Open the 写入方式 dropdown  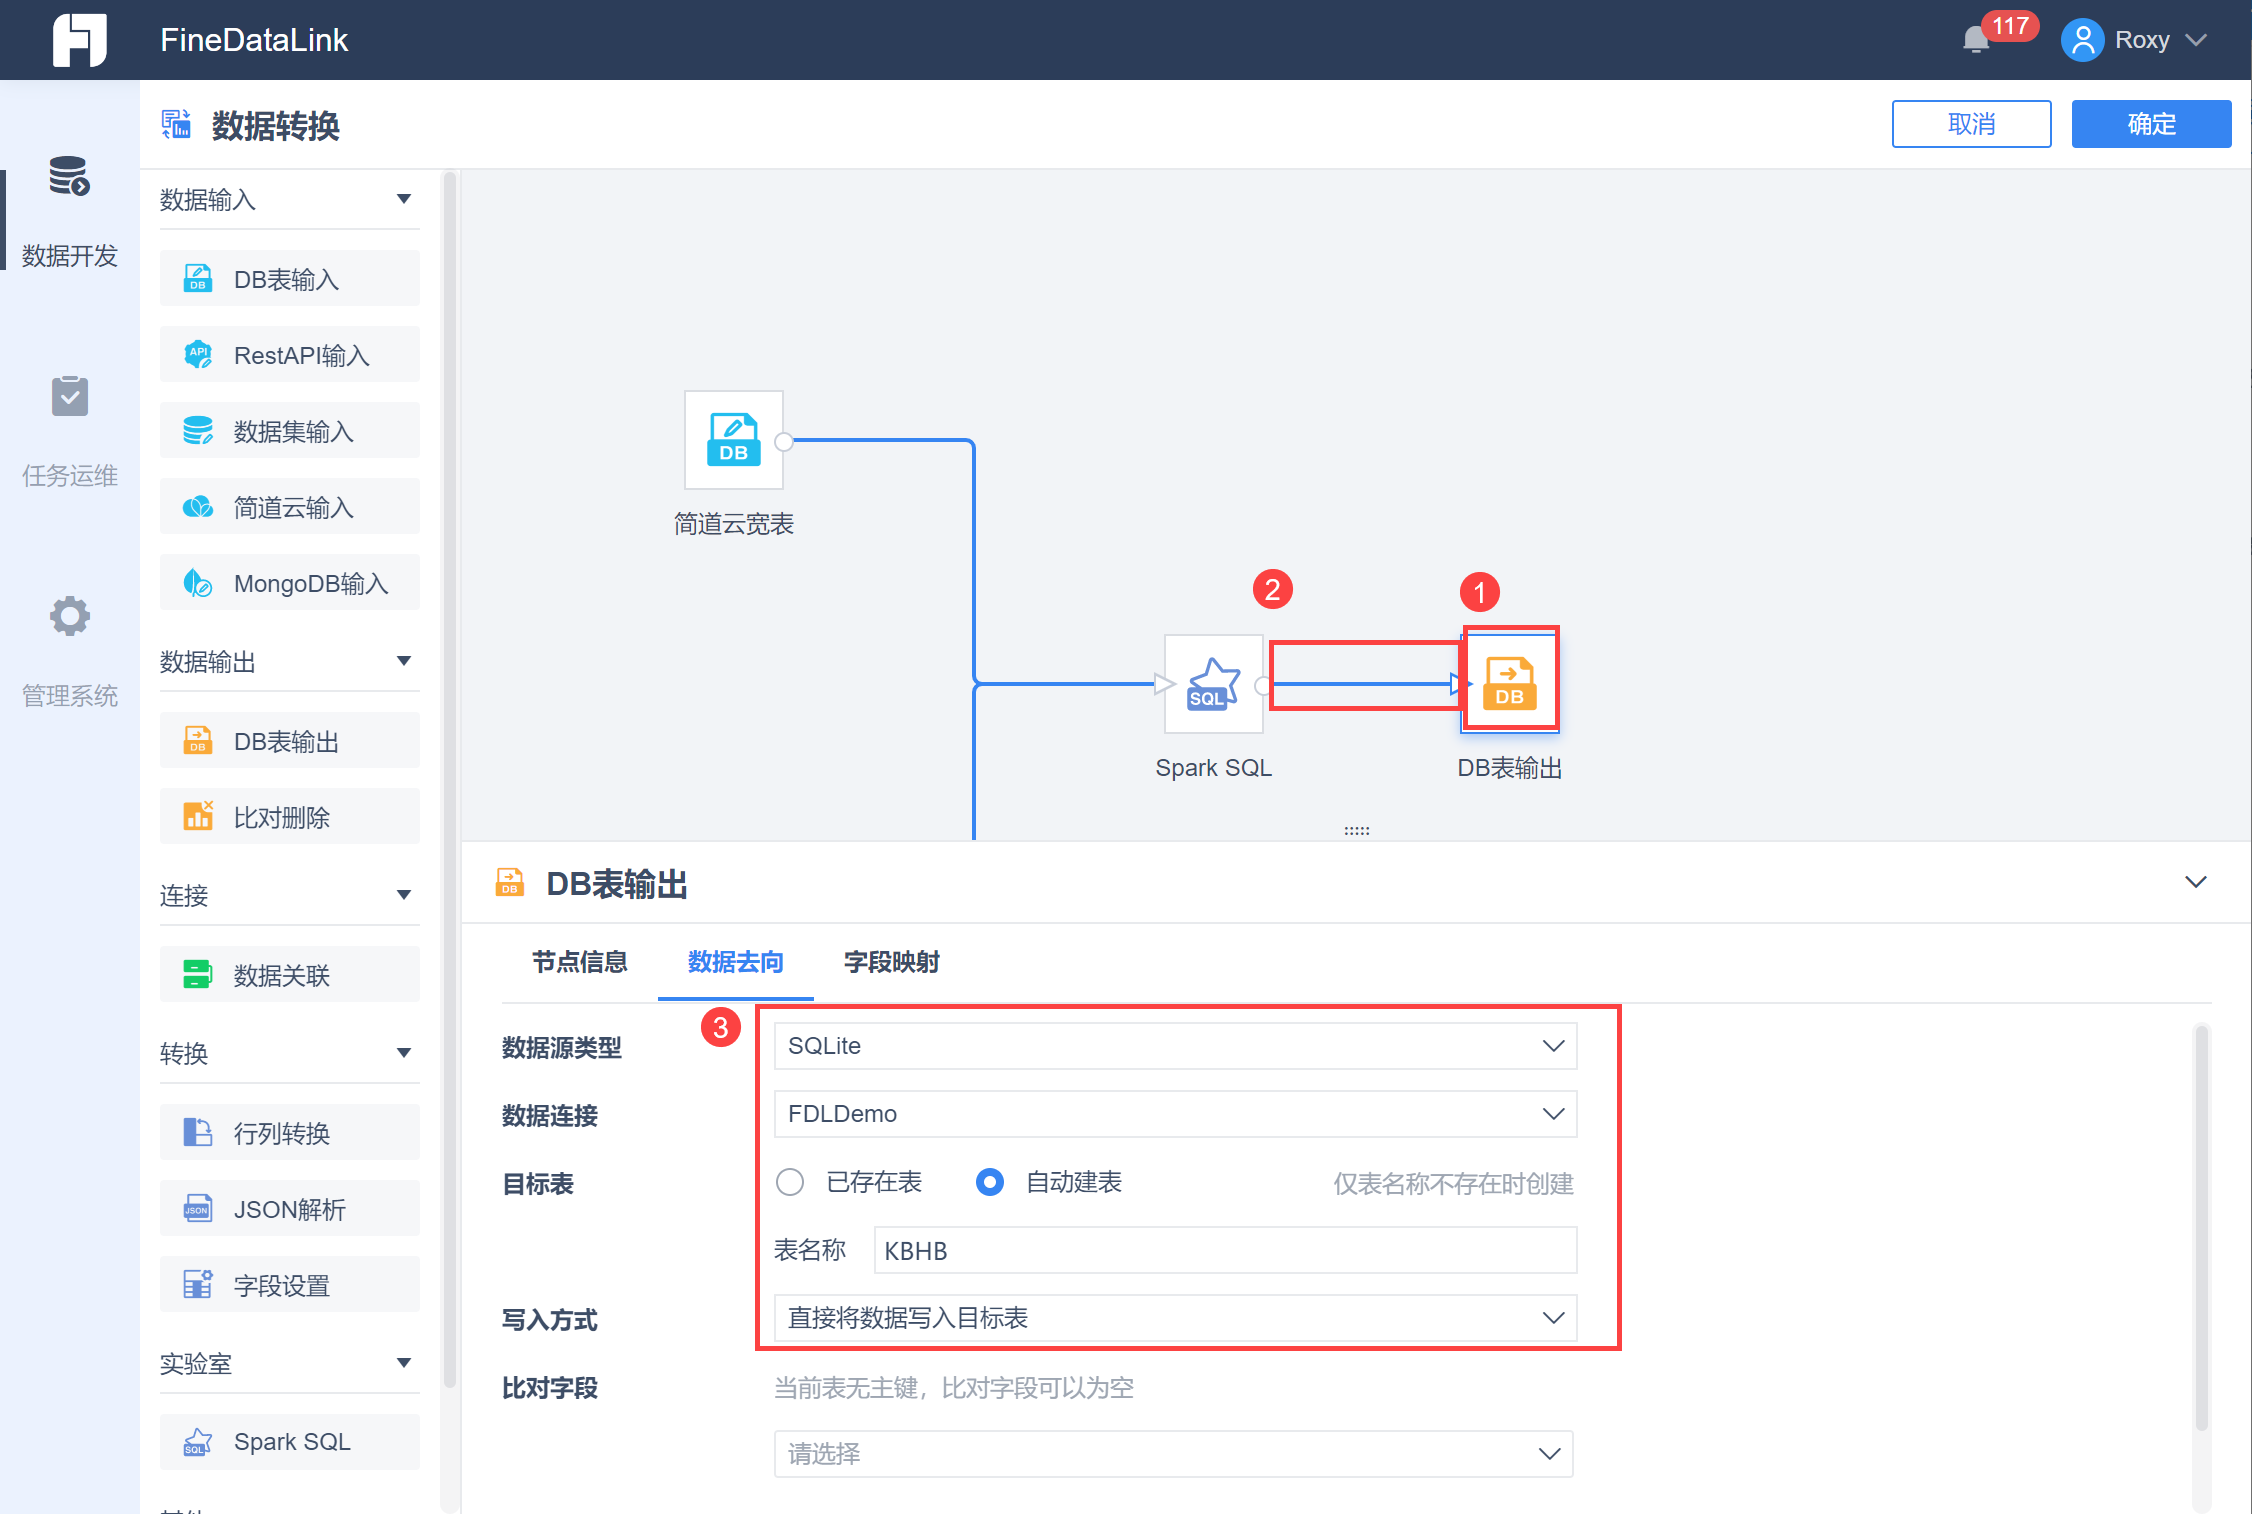click(x=1175, y=1318)
